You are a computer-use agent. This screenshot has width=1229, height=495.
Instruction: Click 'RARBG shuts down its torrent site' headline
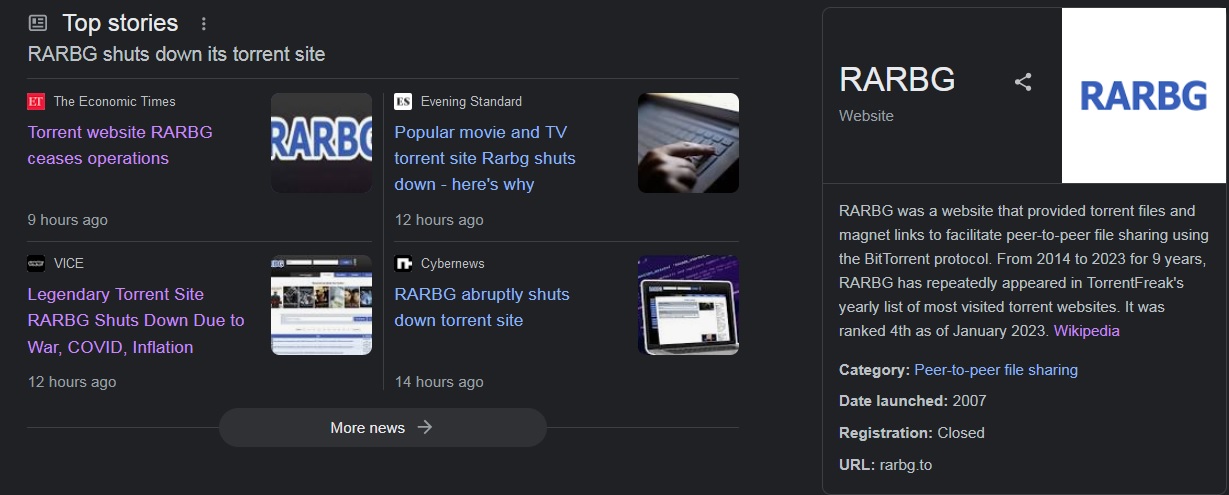coord(177,54)
